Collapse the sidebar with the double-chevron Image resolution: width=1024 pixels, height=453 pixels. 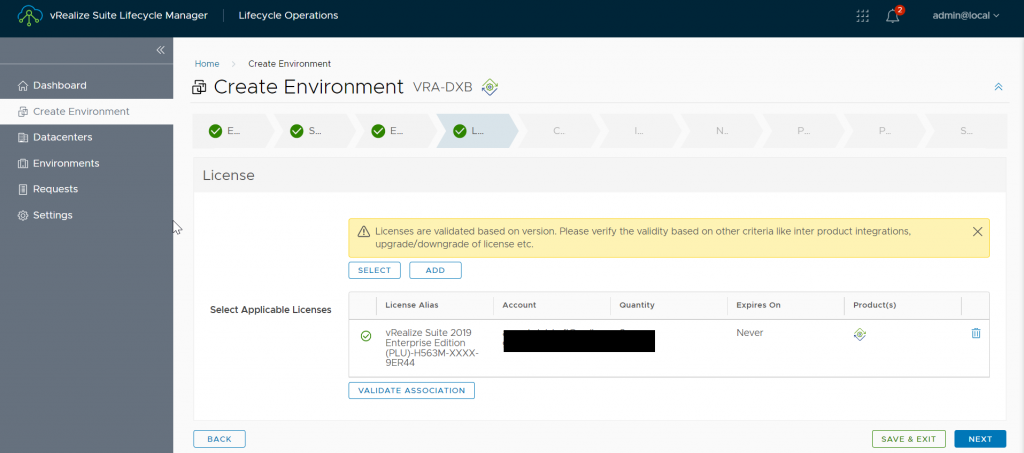tap(160, 50)
